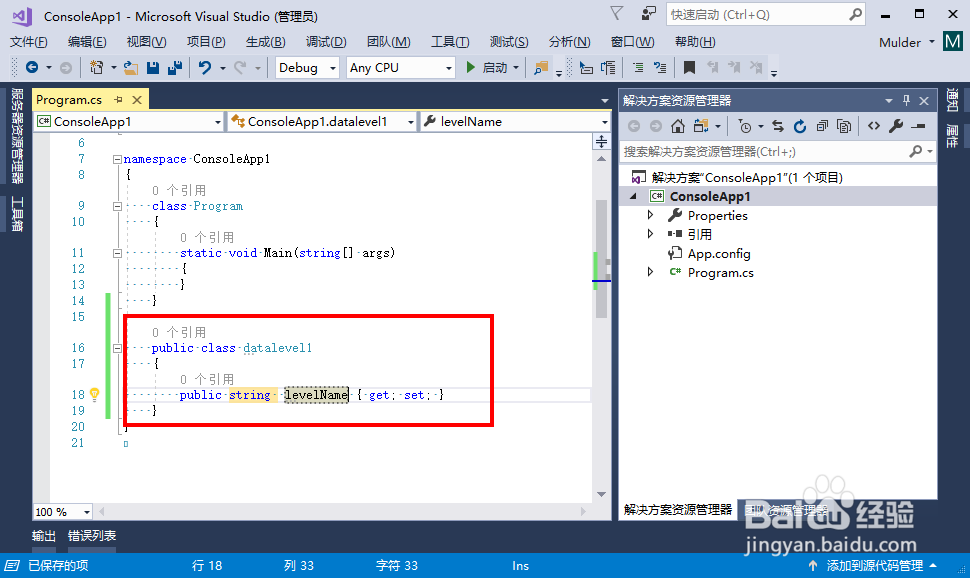Open the 编辑(E) menu

(87, 41)
